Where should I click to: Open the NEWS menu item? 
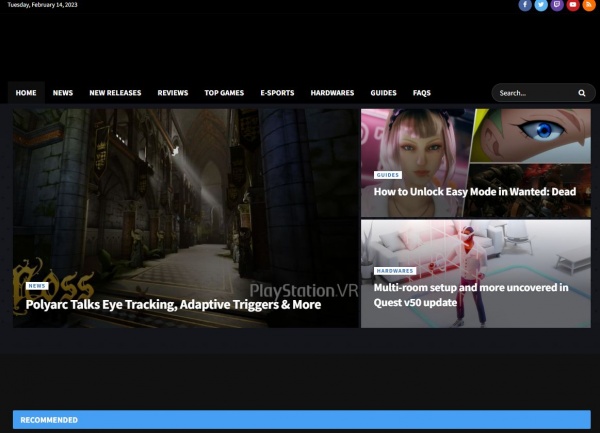click(63, 93)
